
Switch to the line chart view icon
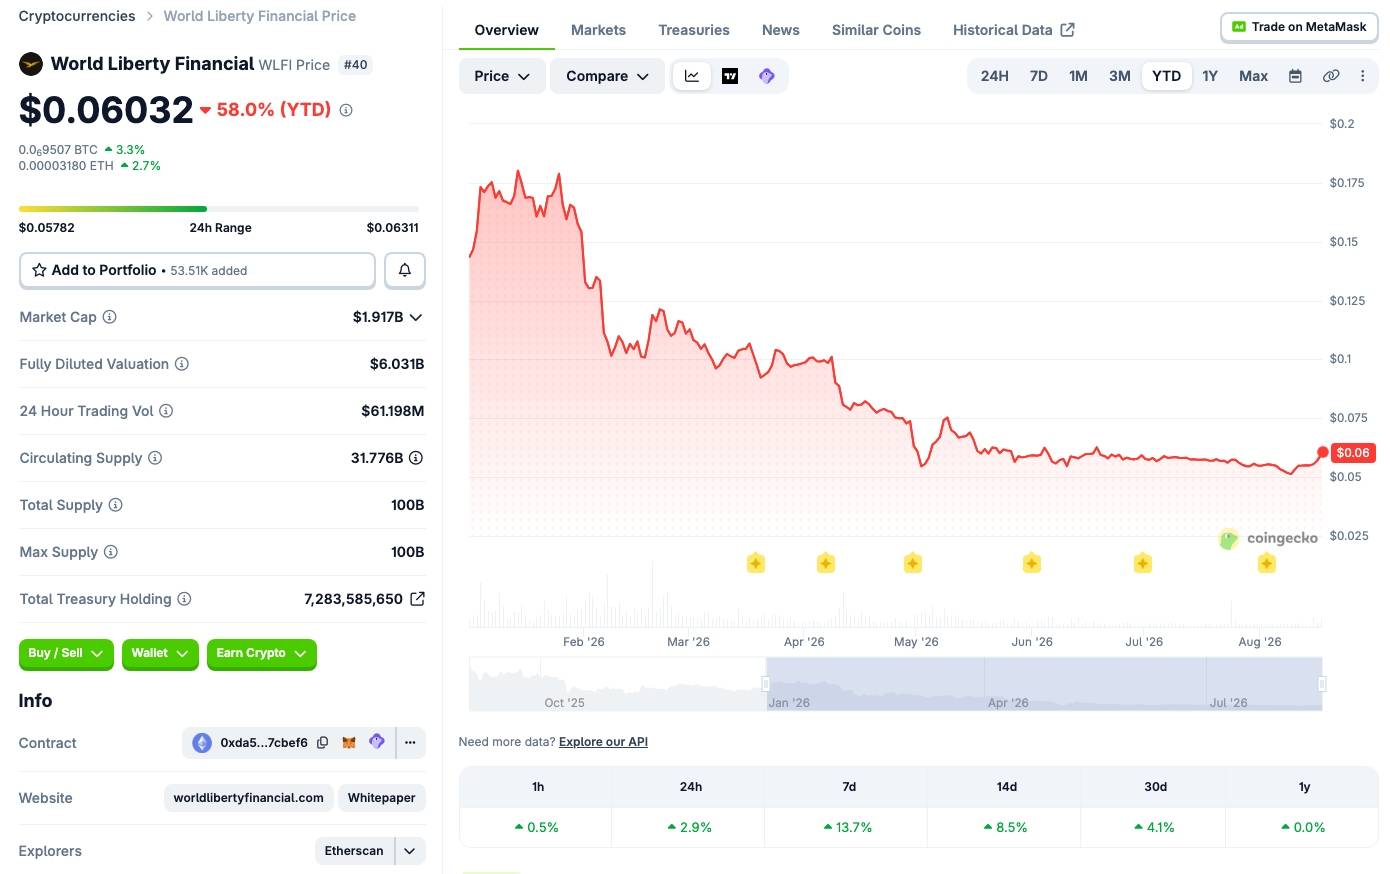pyautogui.click(x=692, y=76)
